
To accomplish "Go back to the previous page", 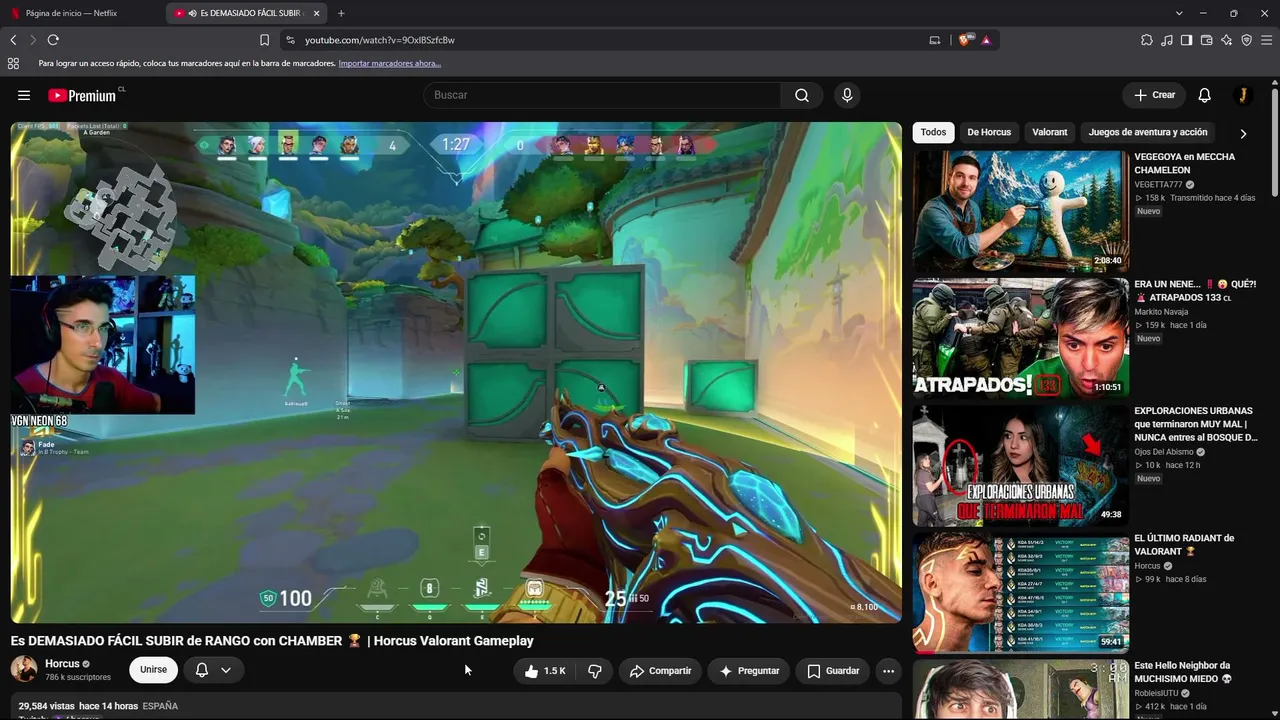I will pyautogui.click(x=13, y=40).
